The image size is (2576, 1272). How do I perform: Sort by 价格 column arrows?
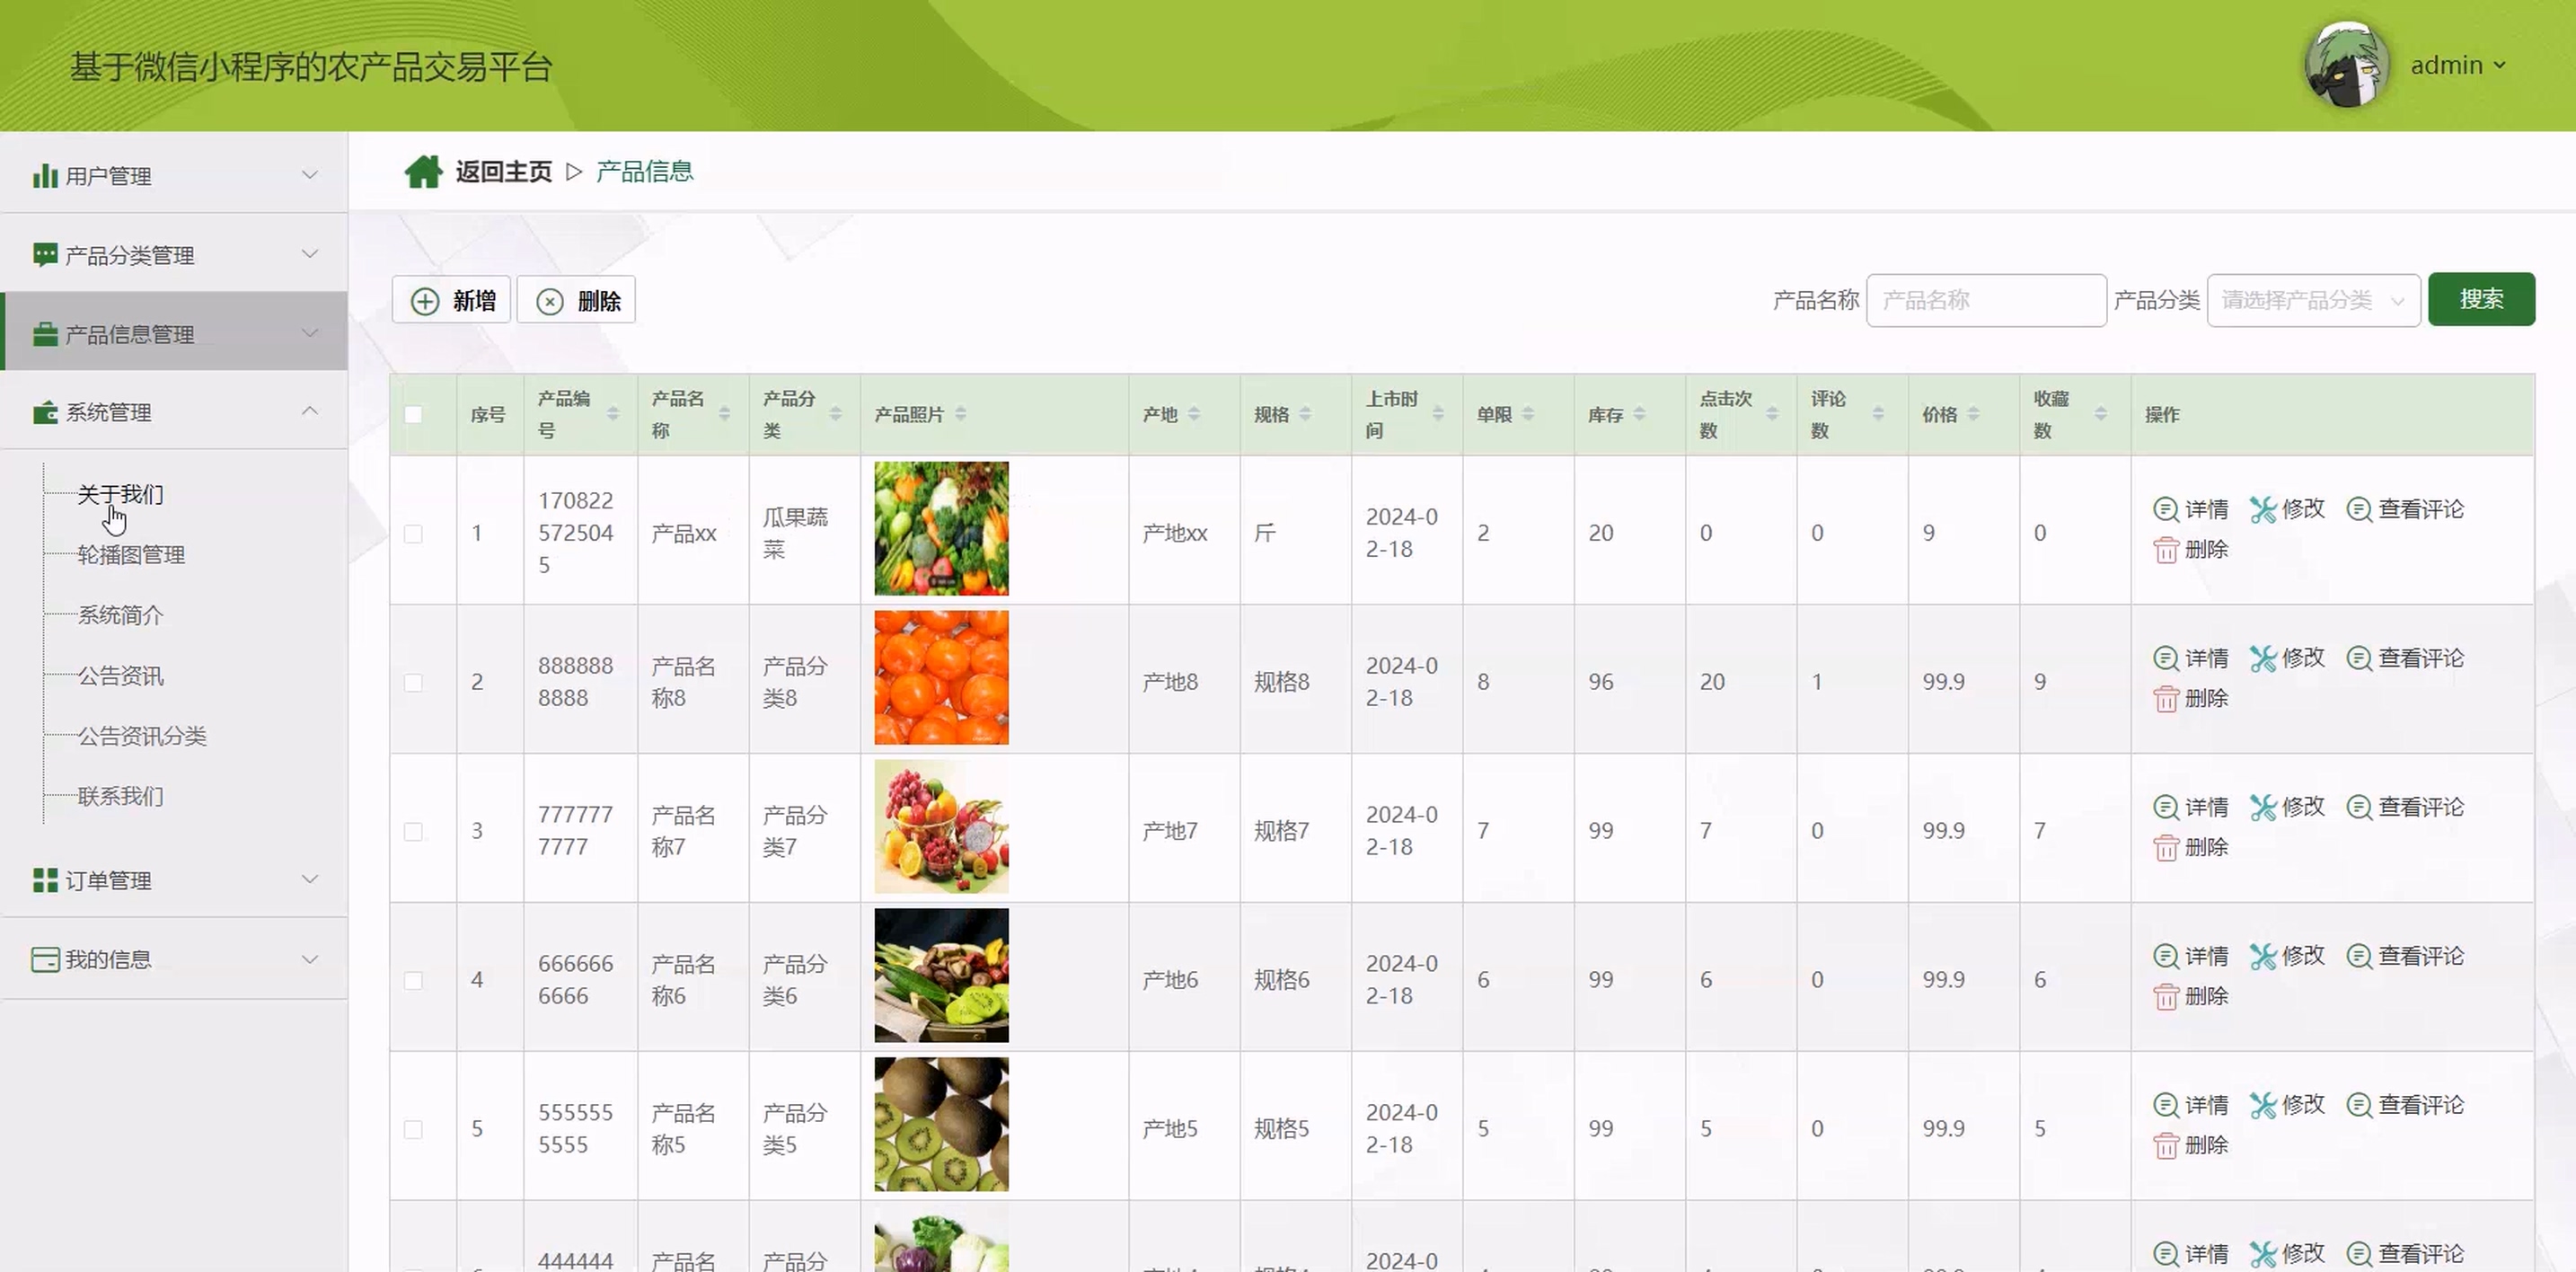coord(1973,414)
